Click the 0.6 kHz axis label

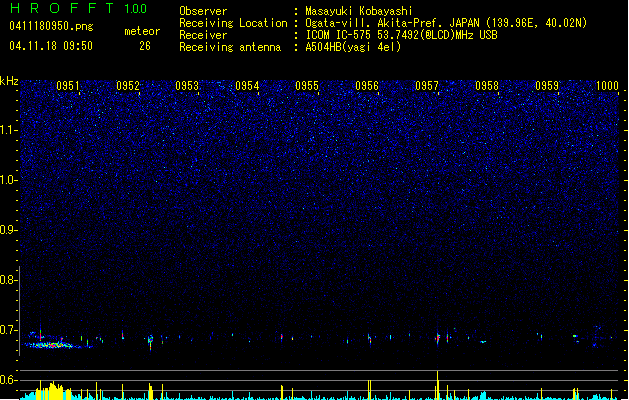[9, 380]
